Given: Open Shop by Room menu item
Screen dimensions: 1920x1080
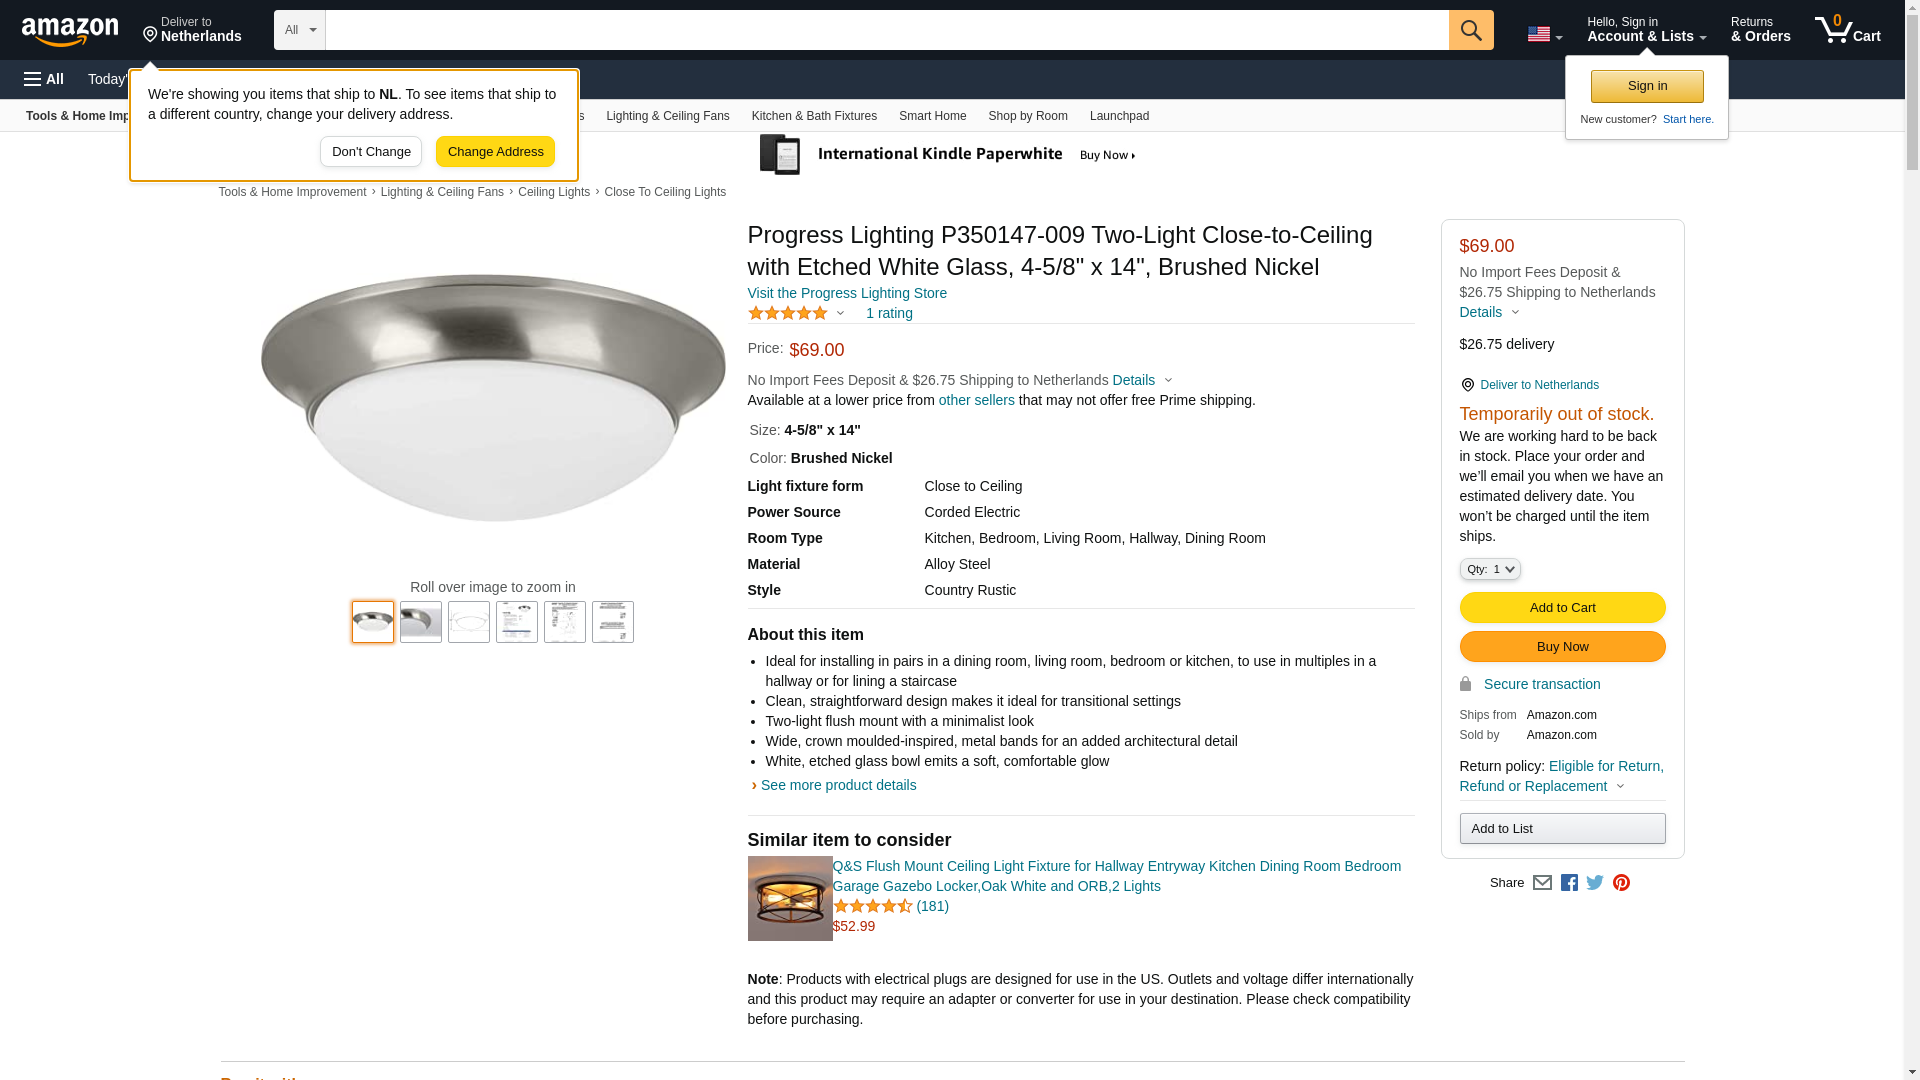Looking at the screenshot, I should (x=1028, y=116).
